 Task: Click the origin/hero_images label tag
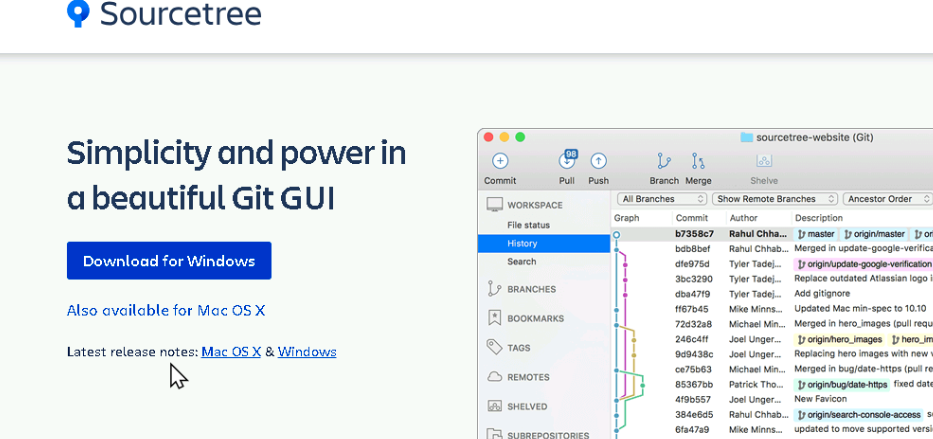click(840, 339)
